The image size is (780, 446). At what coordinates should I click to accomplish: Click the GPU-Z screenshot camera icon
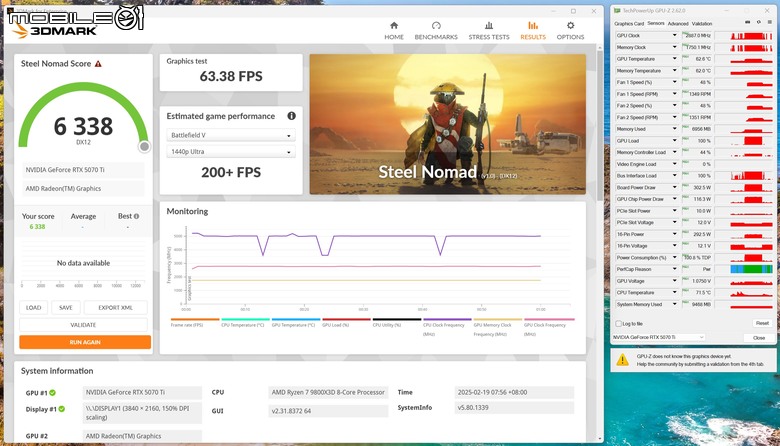pyautogui.click(x=747, y=22)
